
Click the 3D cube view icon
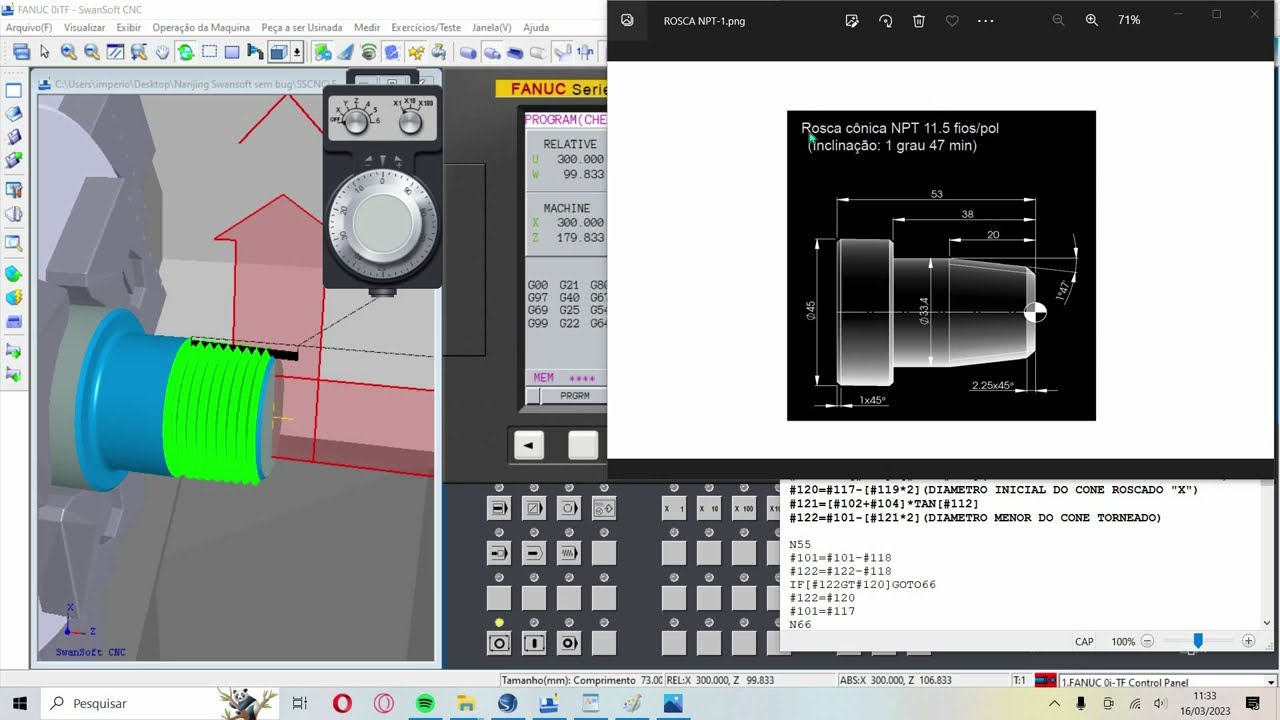click(278, 52)
